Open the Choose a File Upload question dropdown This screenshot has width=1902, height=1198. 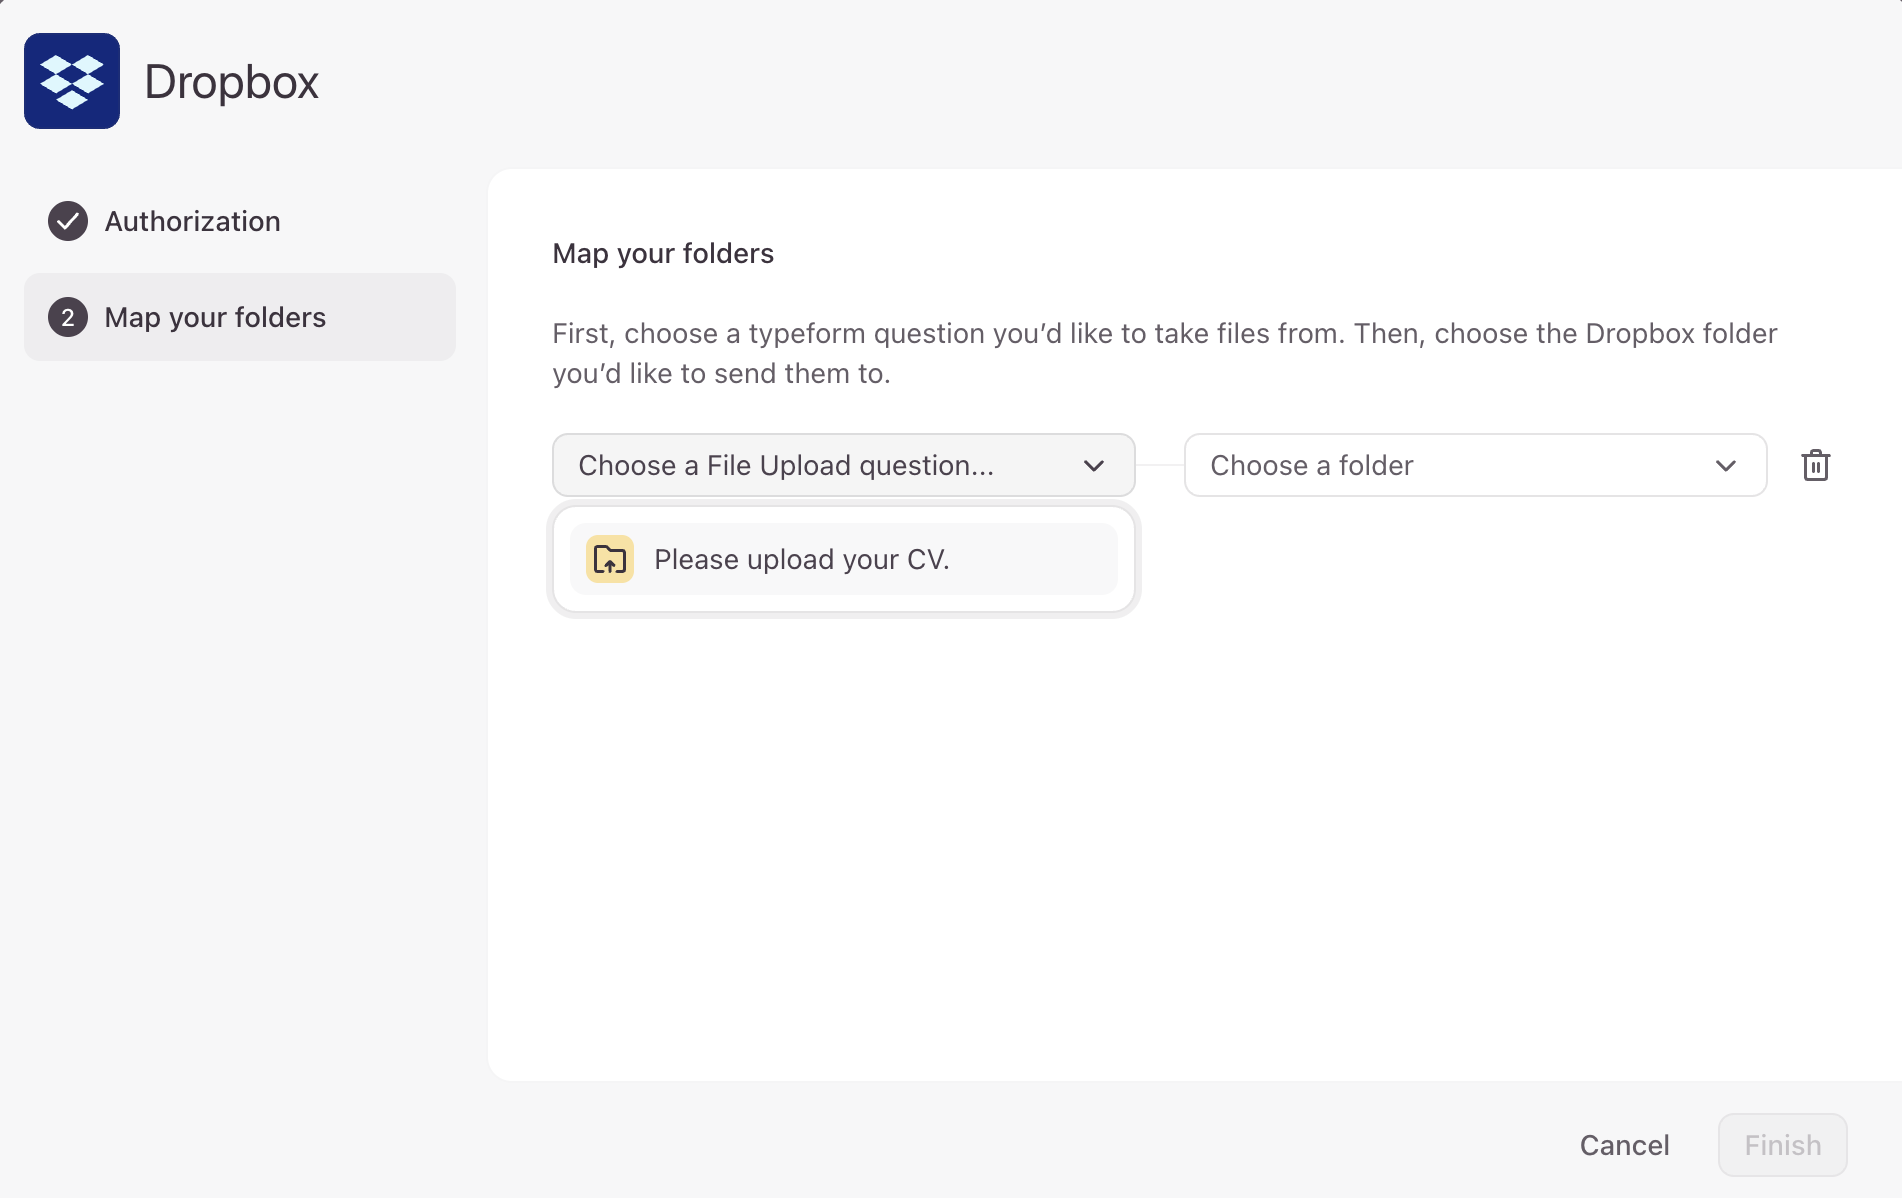[x=843, y=465]
